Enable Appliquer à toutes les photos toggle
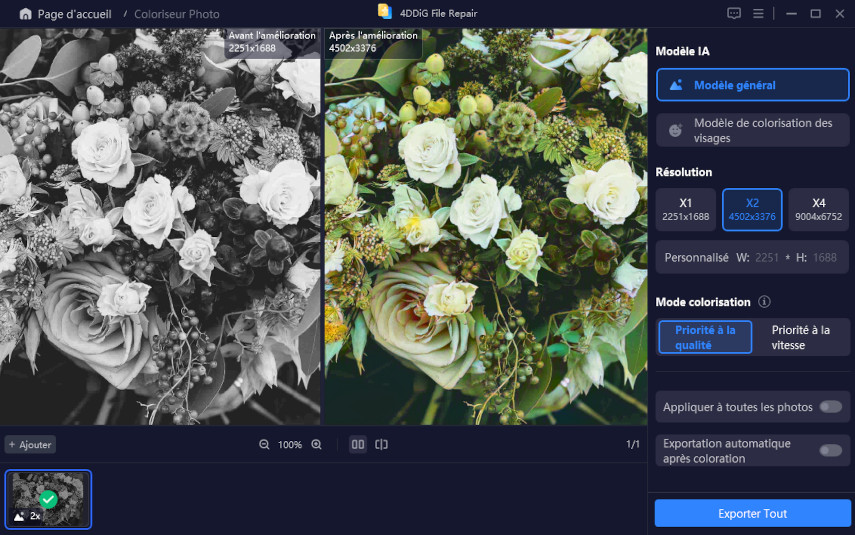 [x=829, y=406]
